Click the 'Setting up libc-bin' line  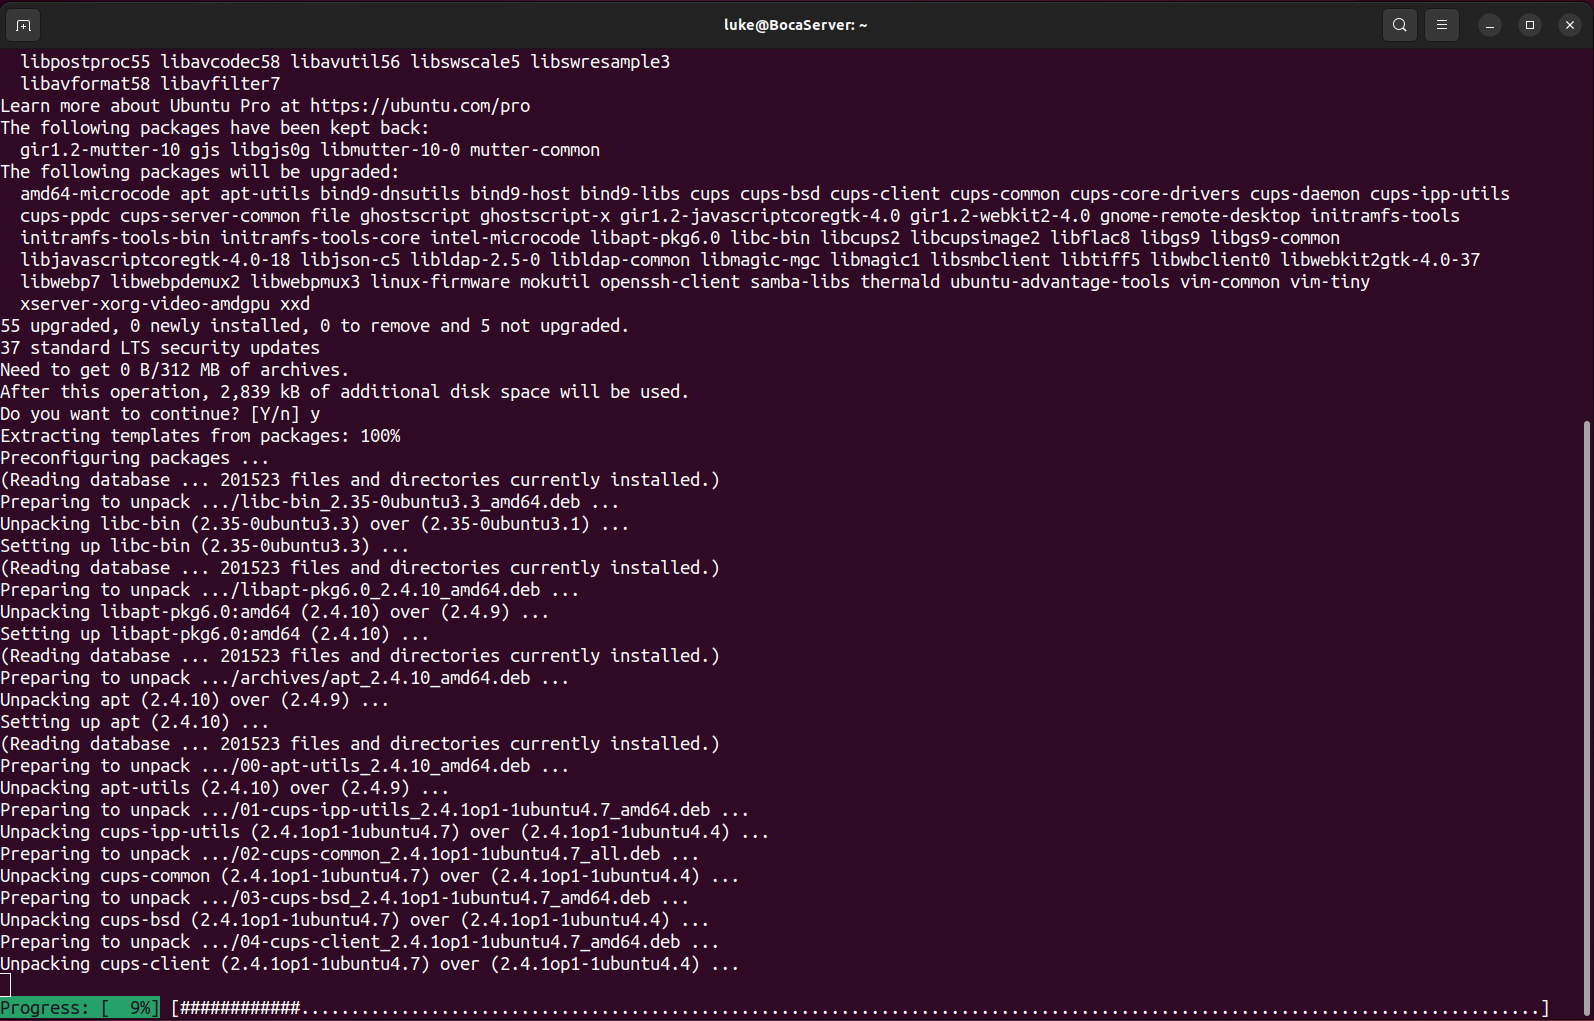(204, 546)
